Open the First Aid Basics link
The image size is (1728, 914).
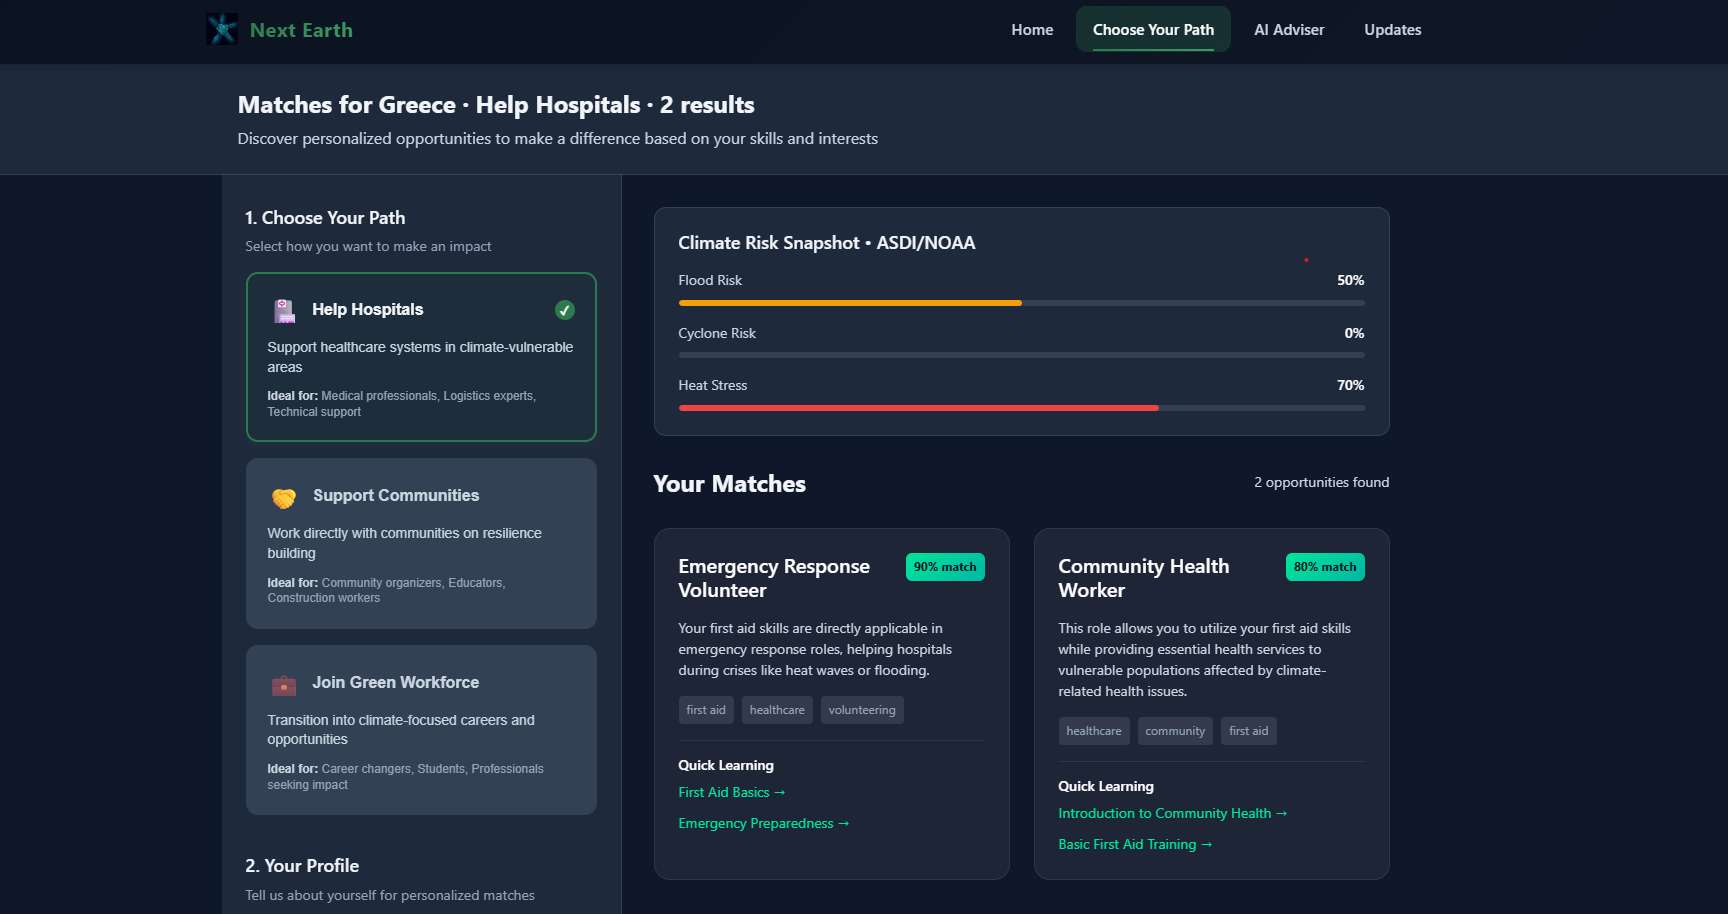732,792
